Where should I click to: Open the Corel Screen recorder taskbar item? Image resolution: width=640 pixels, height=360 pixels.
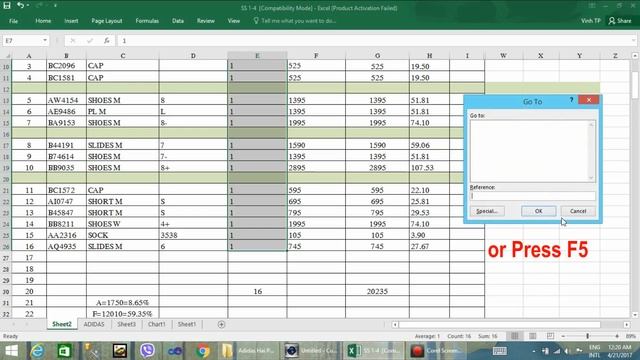pyautogui.click(x=437, y=351)
